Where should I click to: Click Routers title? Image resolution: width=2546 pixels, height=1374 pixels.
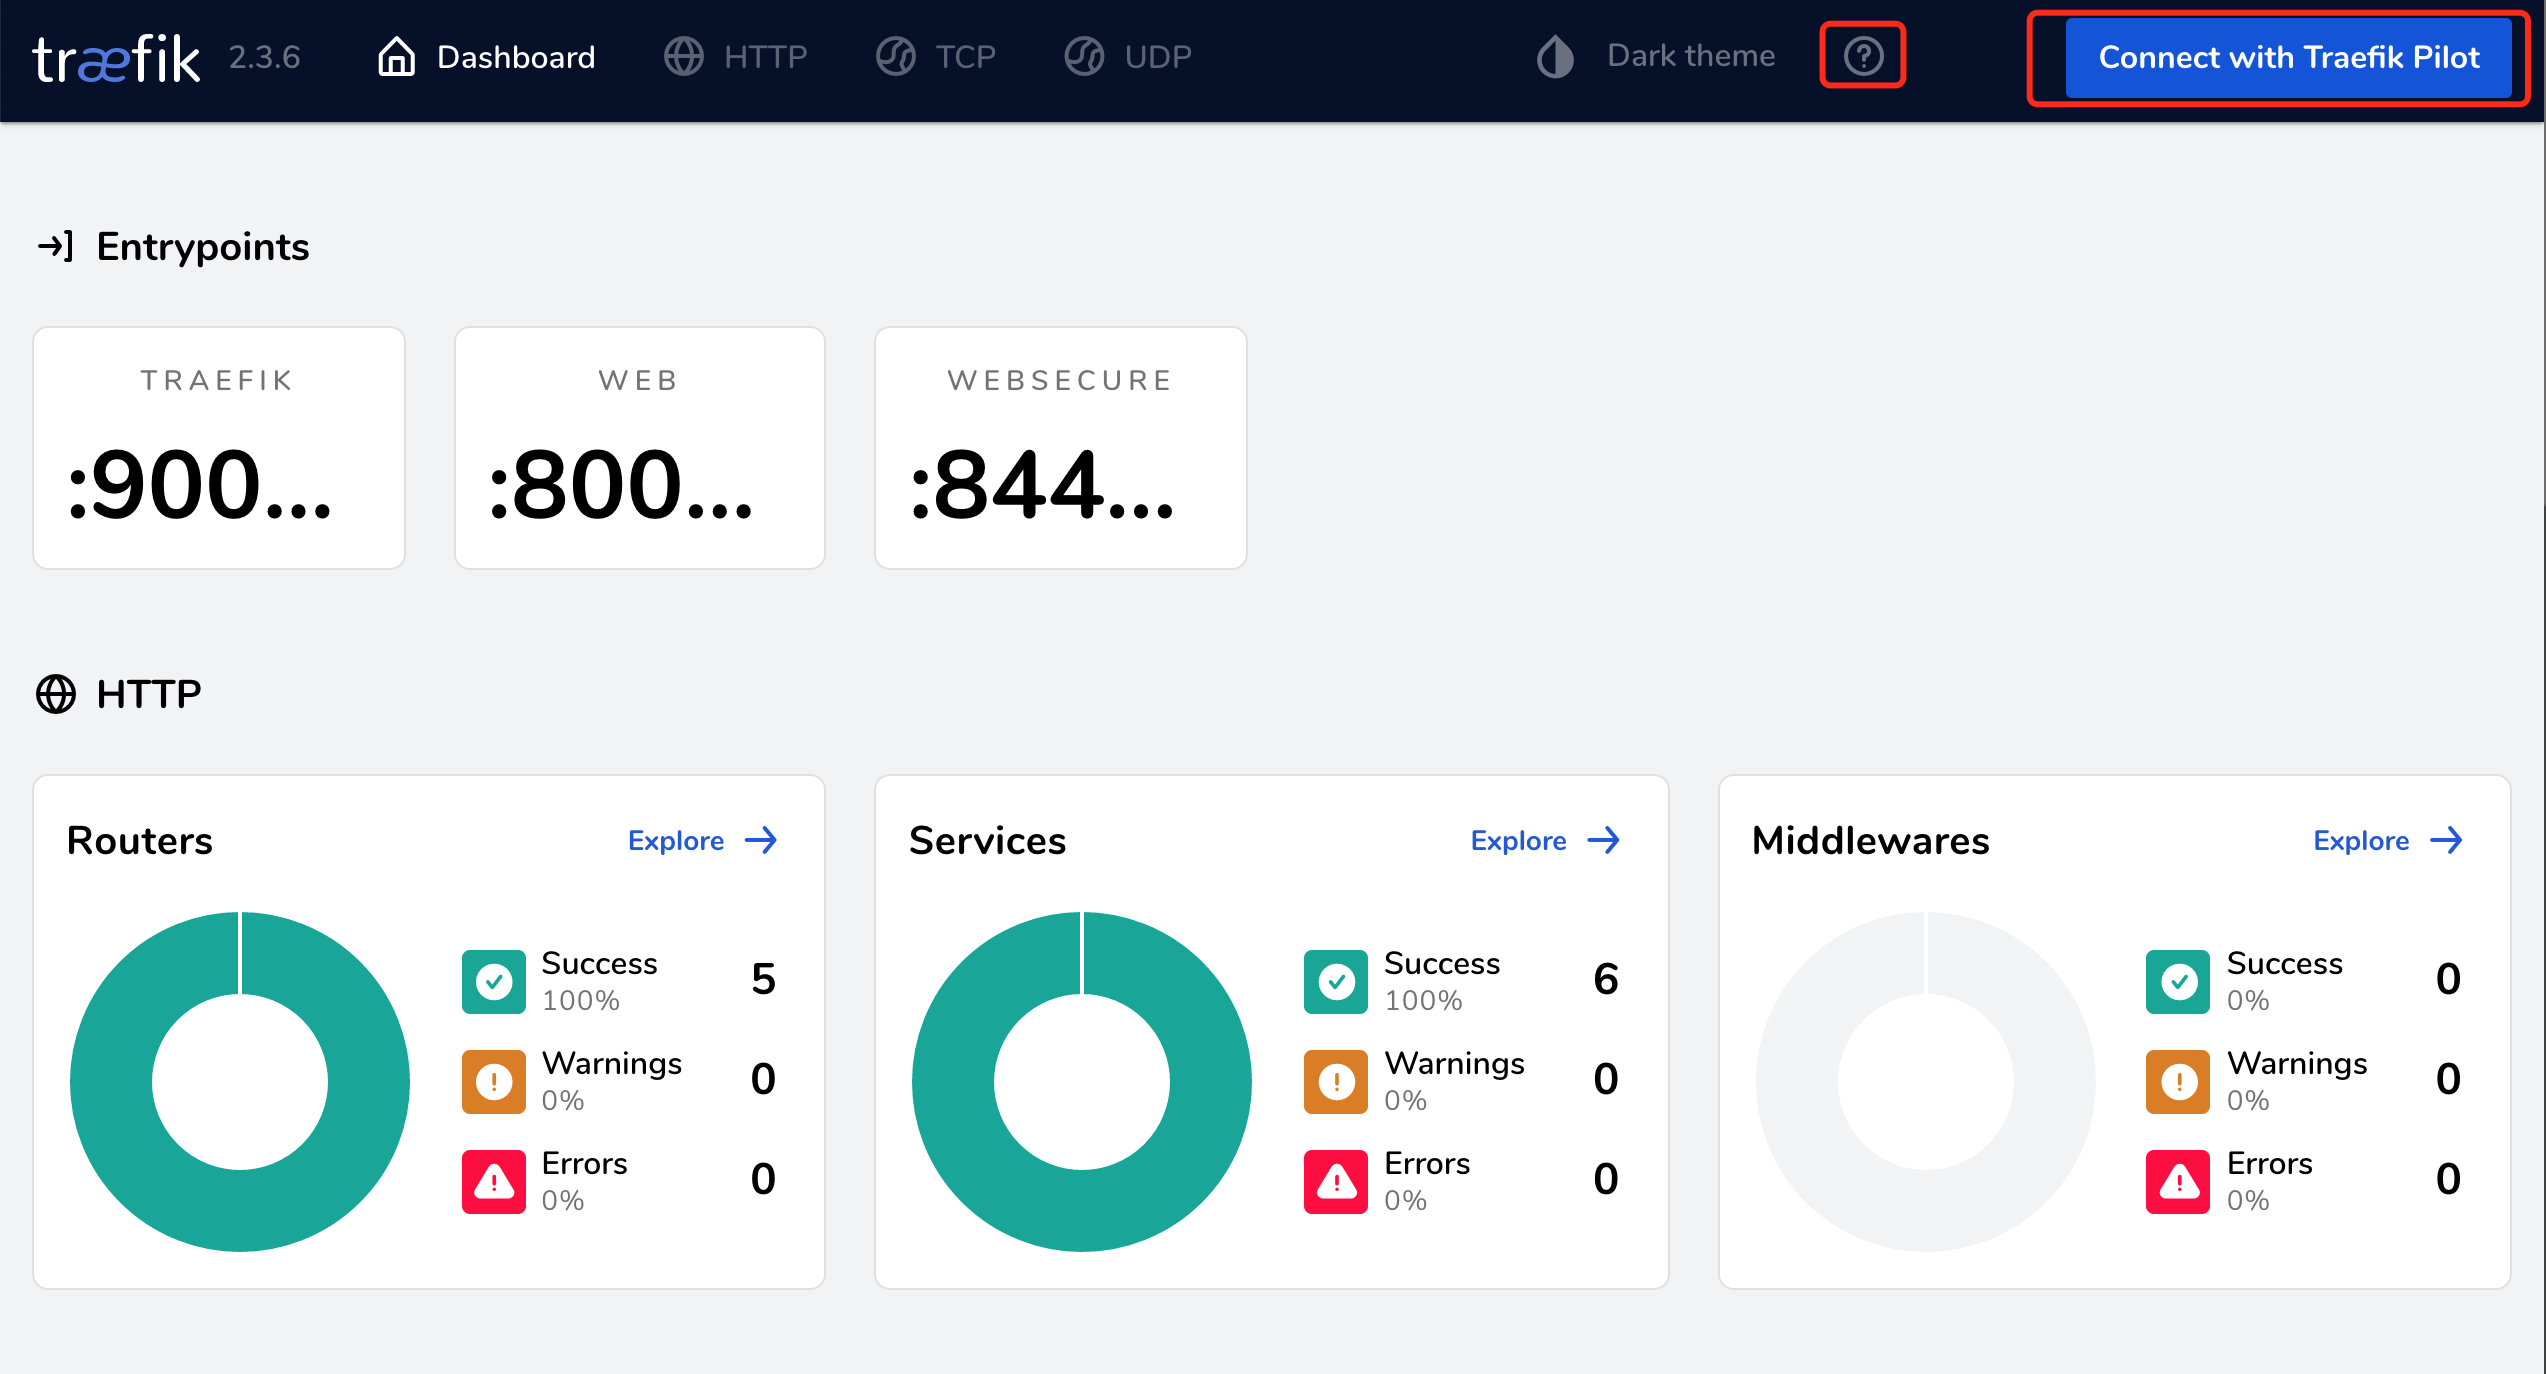point(139,841)
